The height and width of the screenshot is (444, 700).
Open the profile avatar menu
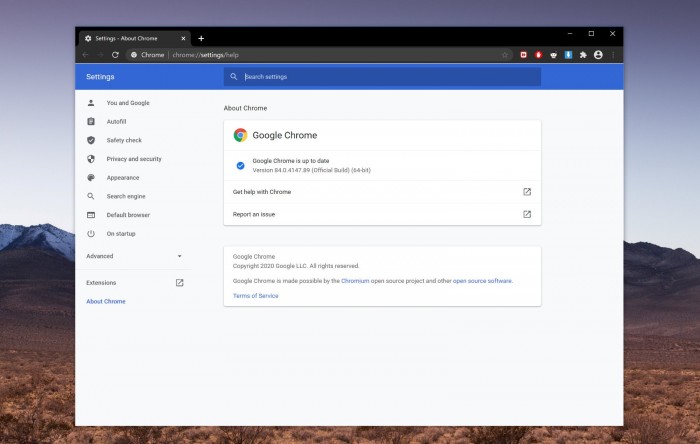click(x=598, y=55)
